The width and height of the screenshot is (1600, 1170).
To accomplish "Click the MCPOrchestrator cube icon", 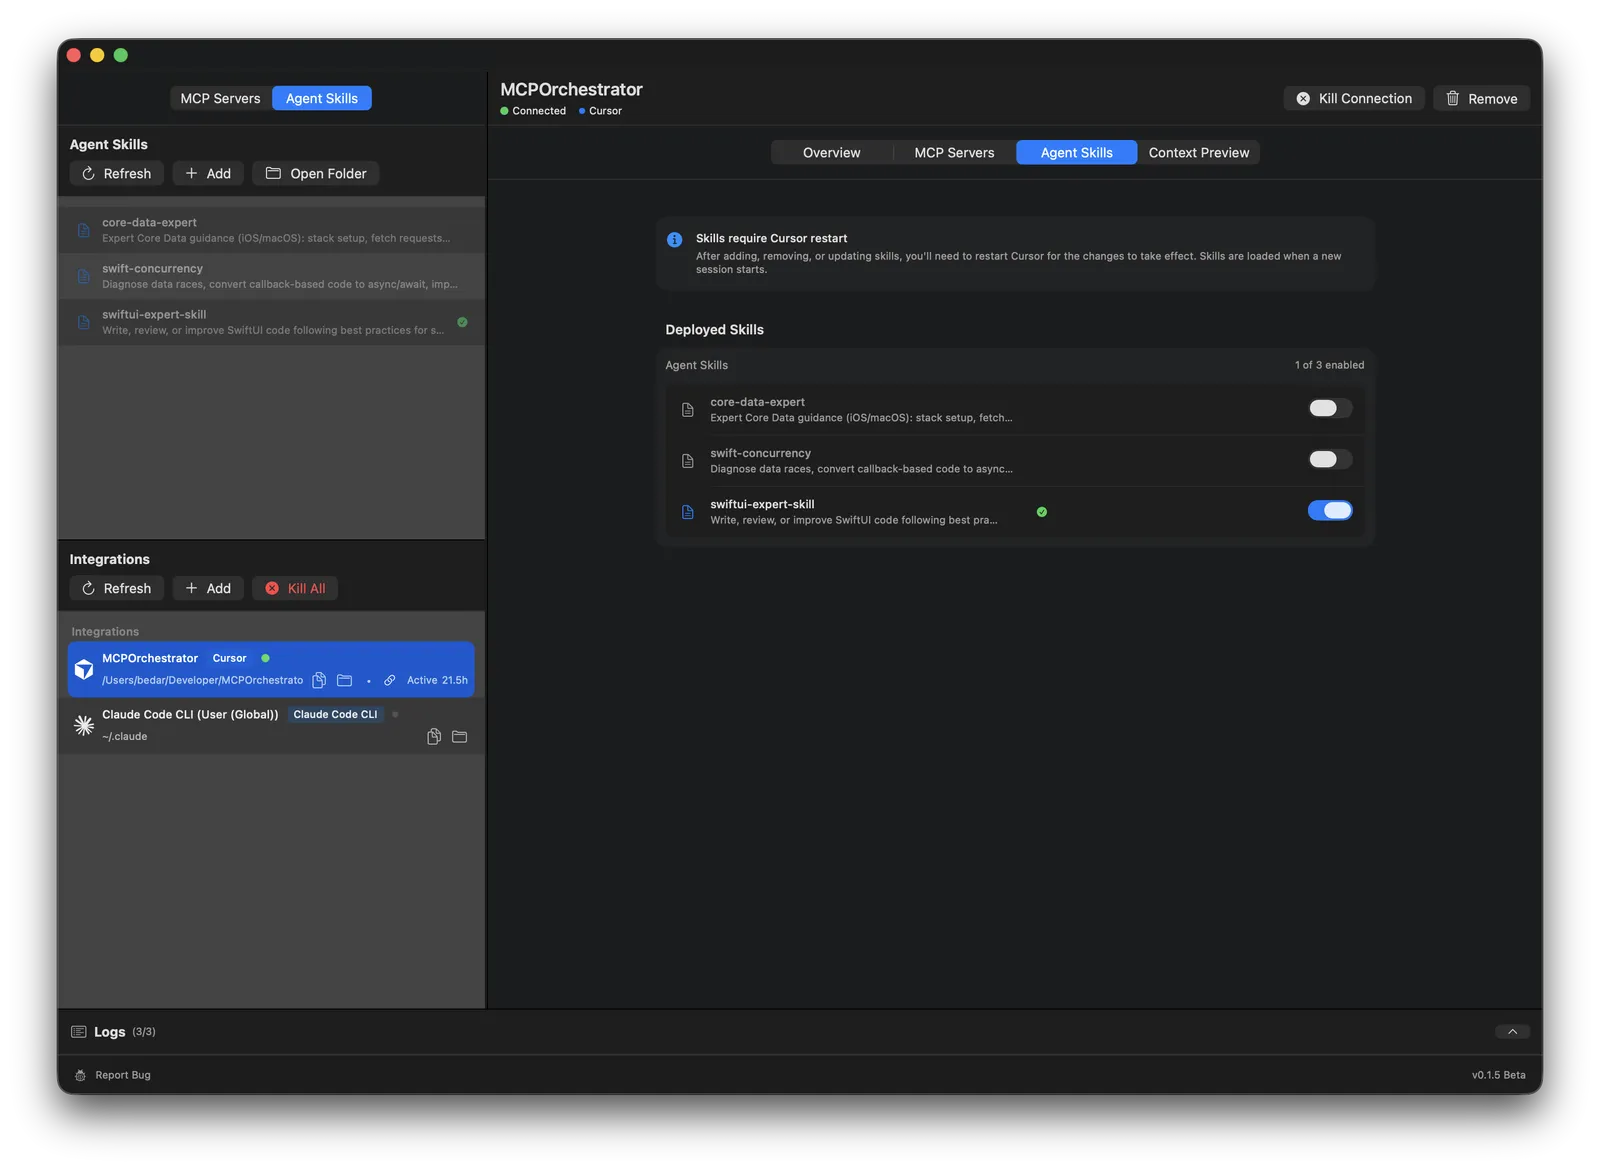I will click(x=84, y=669).
